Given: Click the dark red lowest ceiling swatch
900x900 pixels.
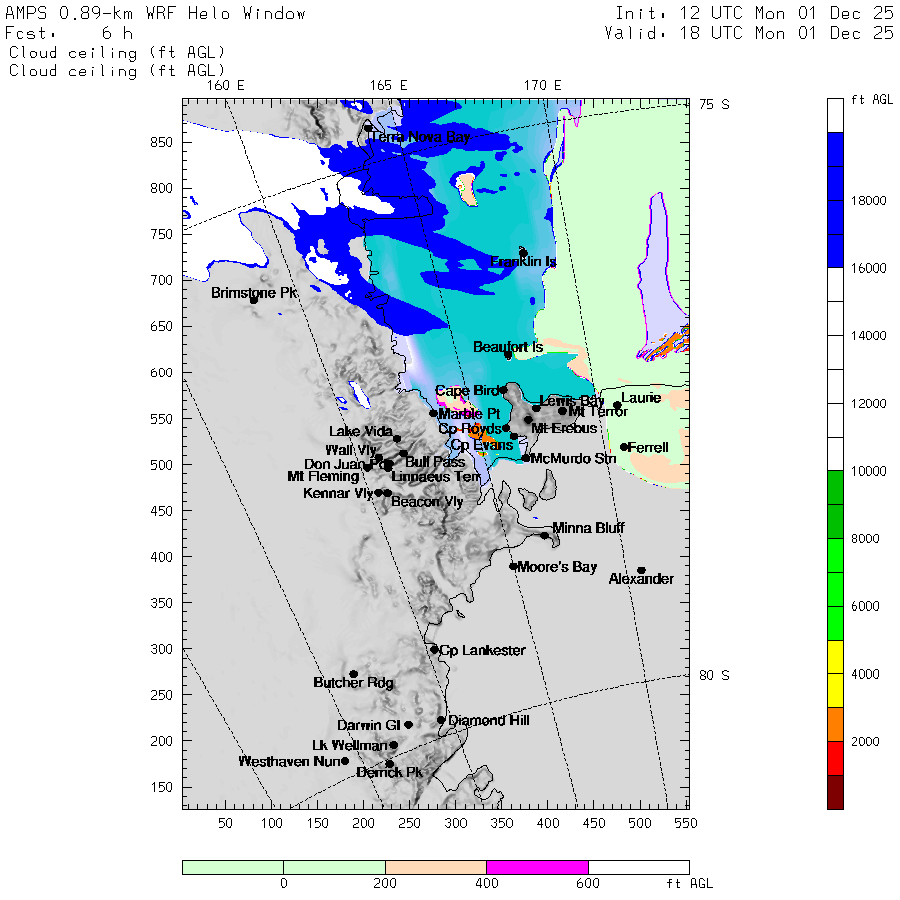Looking at the screenshot, I should [835, 792].
